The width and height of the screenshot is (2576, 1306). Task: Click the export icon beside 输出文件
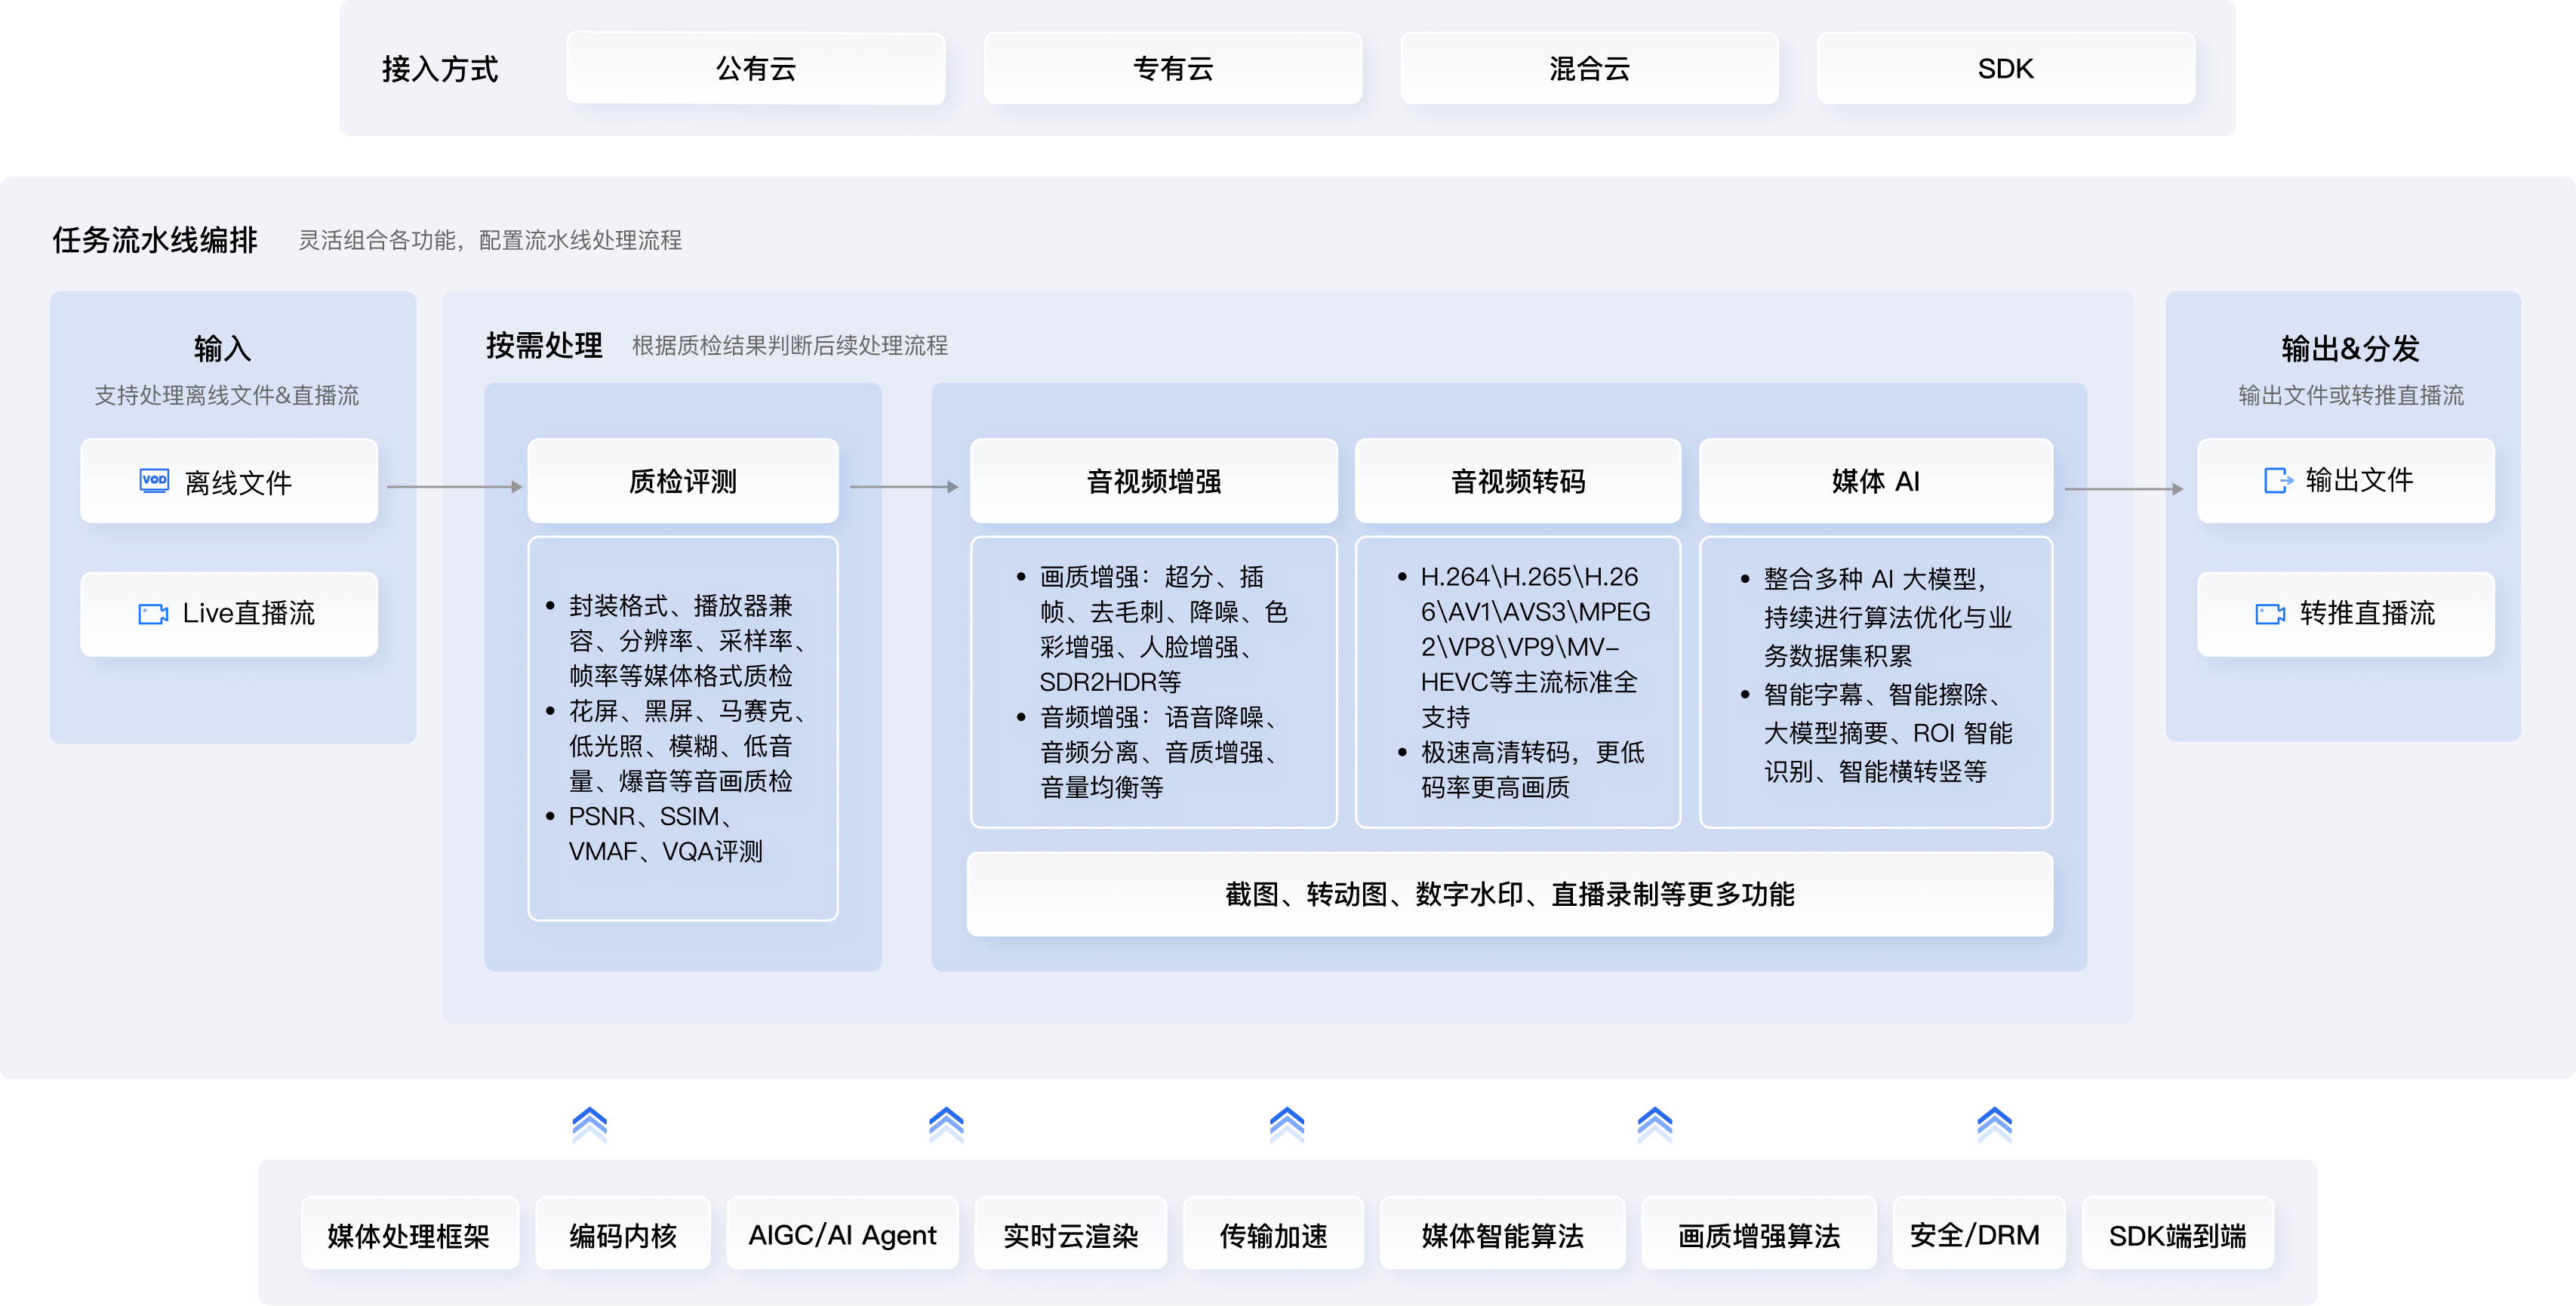tap(2278, 481)
